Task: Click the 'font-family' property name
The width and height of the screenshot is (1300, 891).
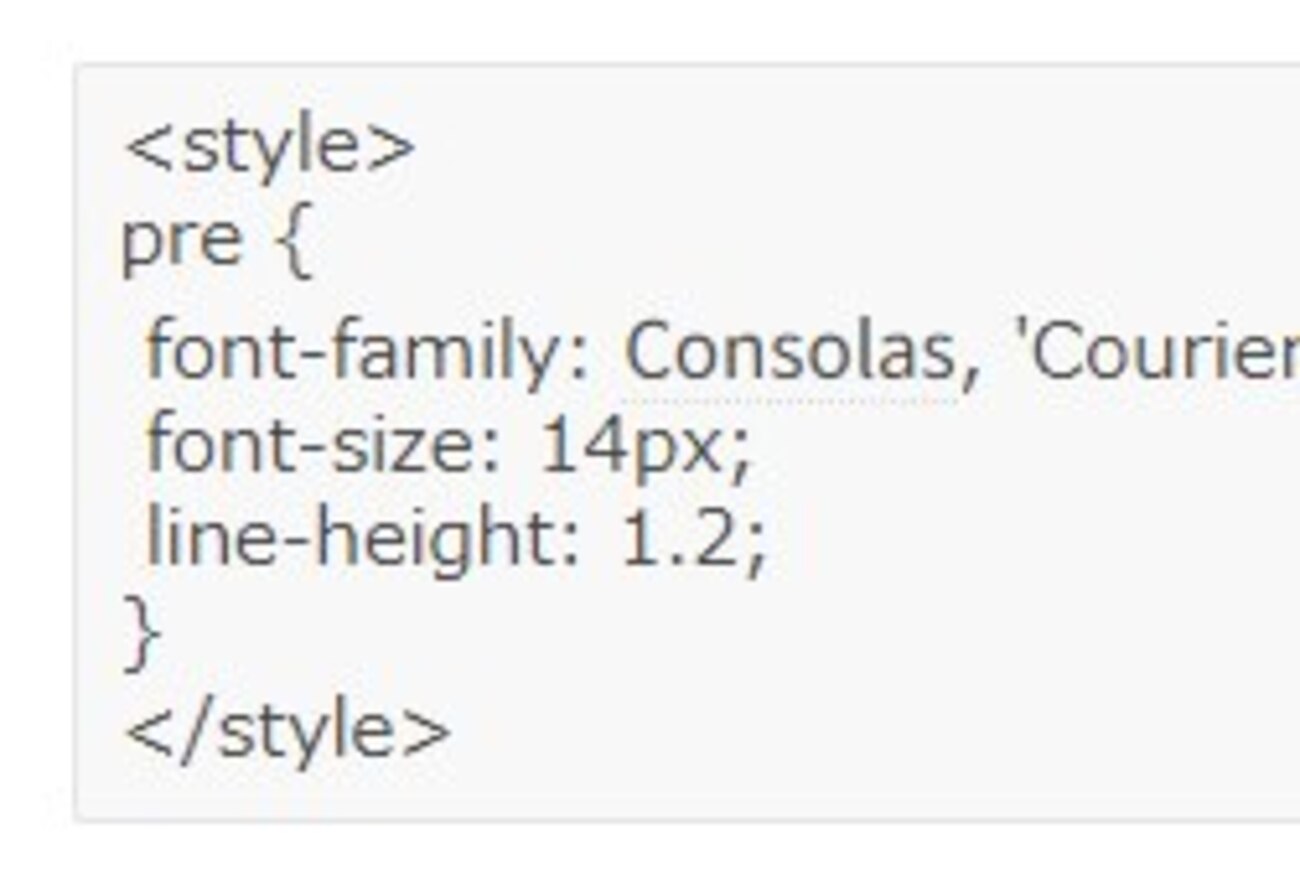Action: [355, 352]
